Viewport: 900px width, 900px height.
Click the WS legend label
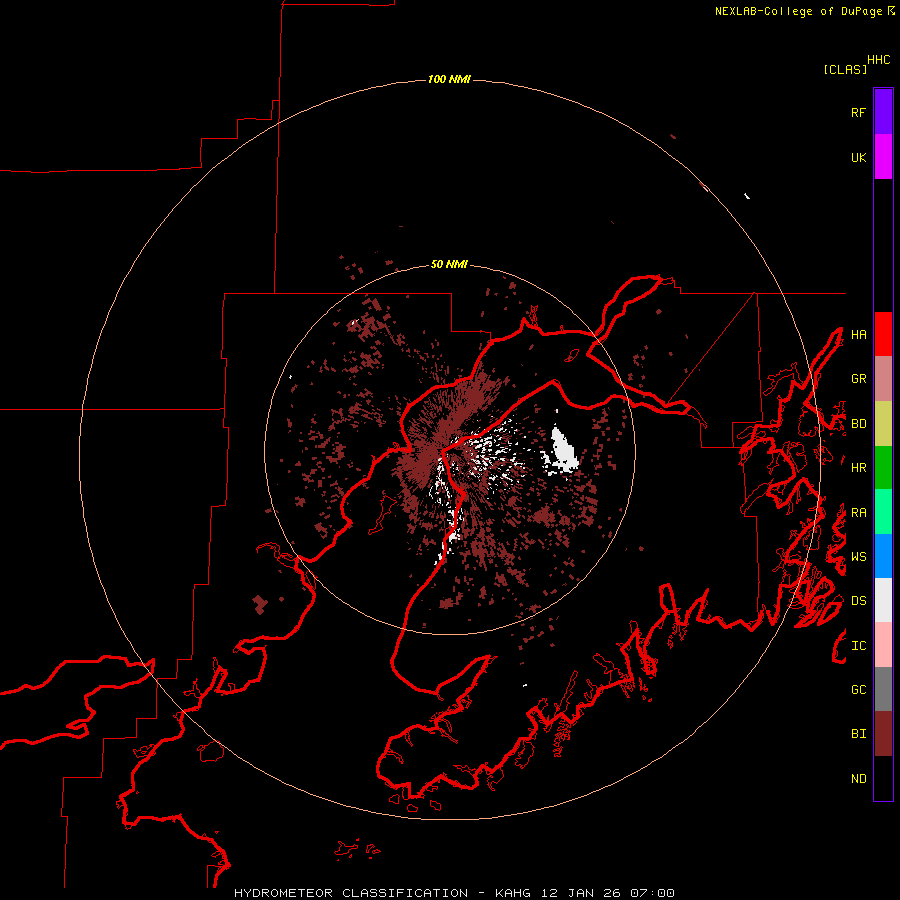859,557
